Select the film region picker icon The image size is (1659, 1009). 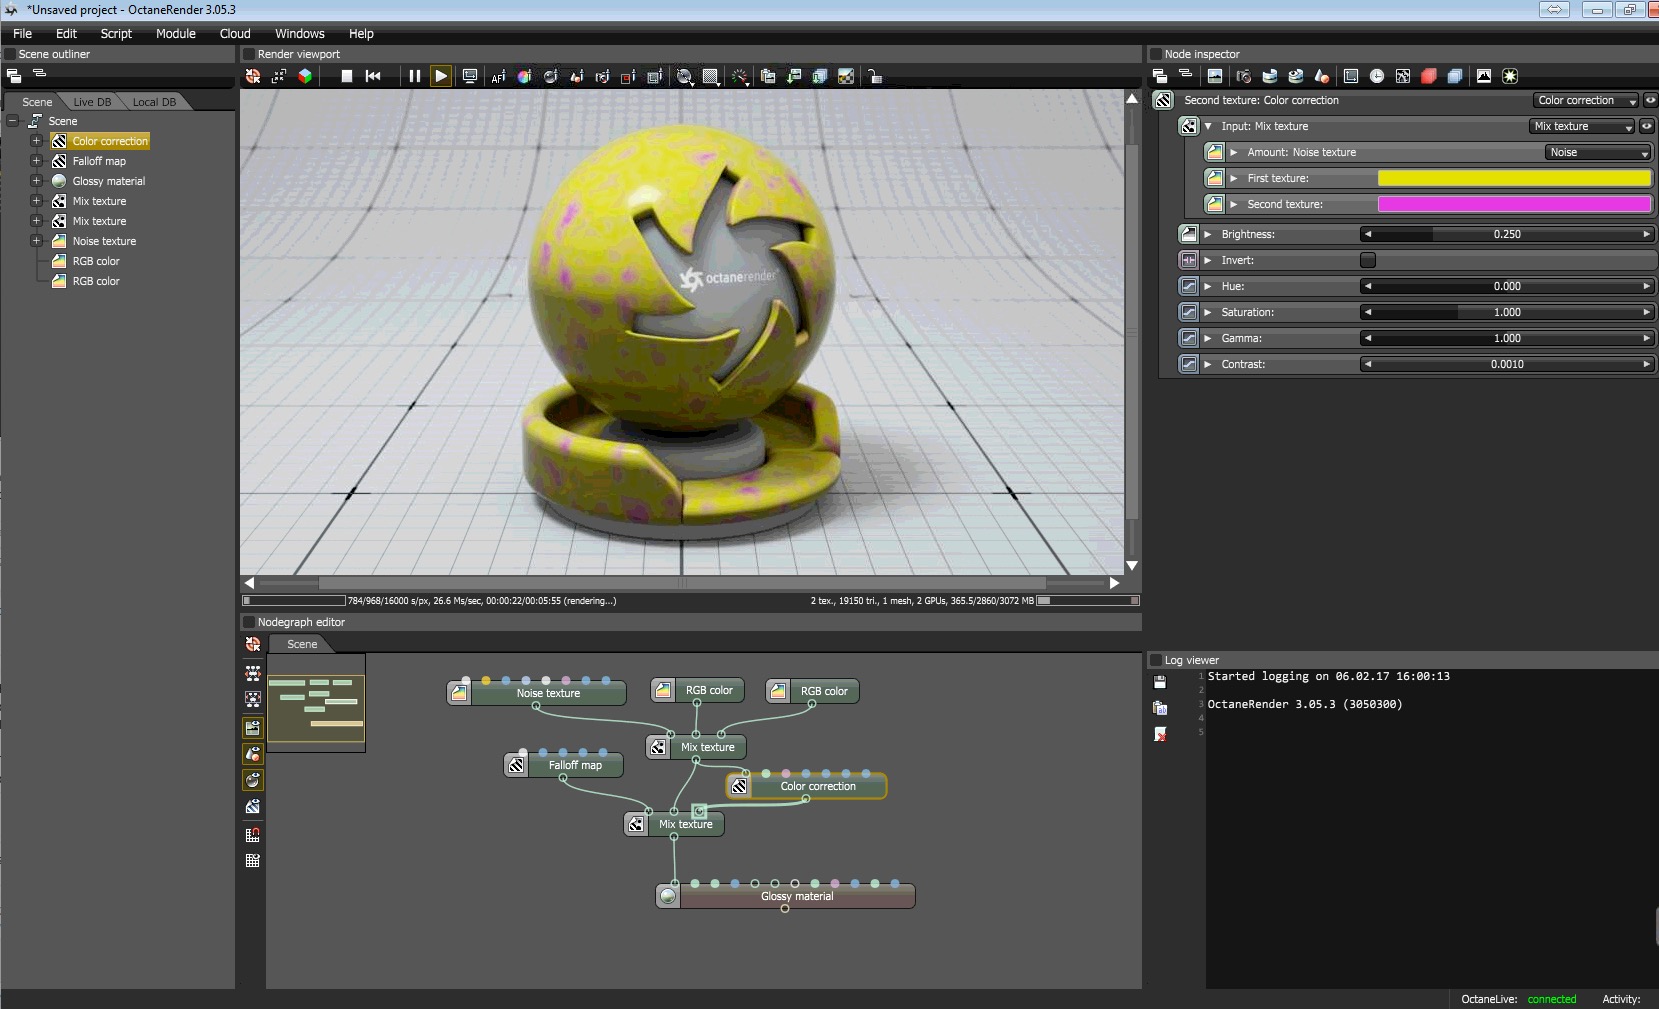tap(655, 76)
